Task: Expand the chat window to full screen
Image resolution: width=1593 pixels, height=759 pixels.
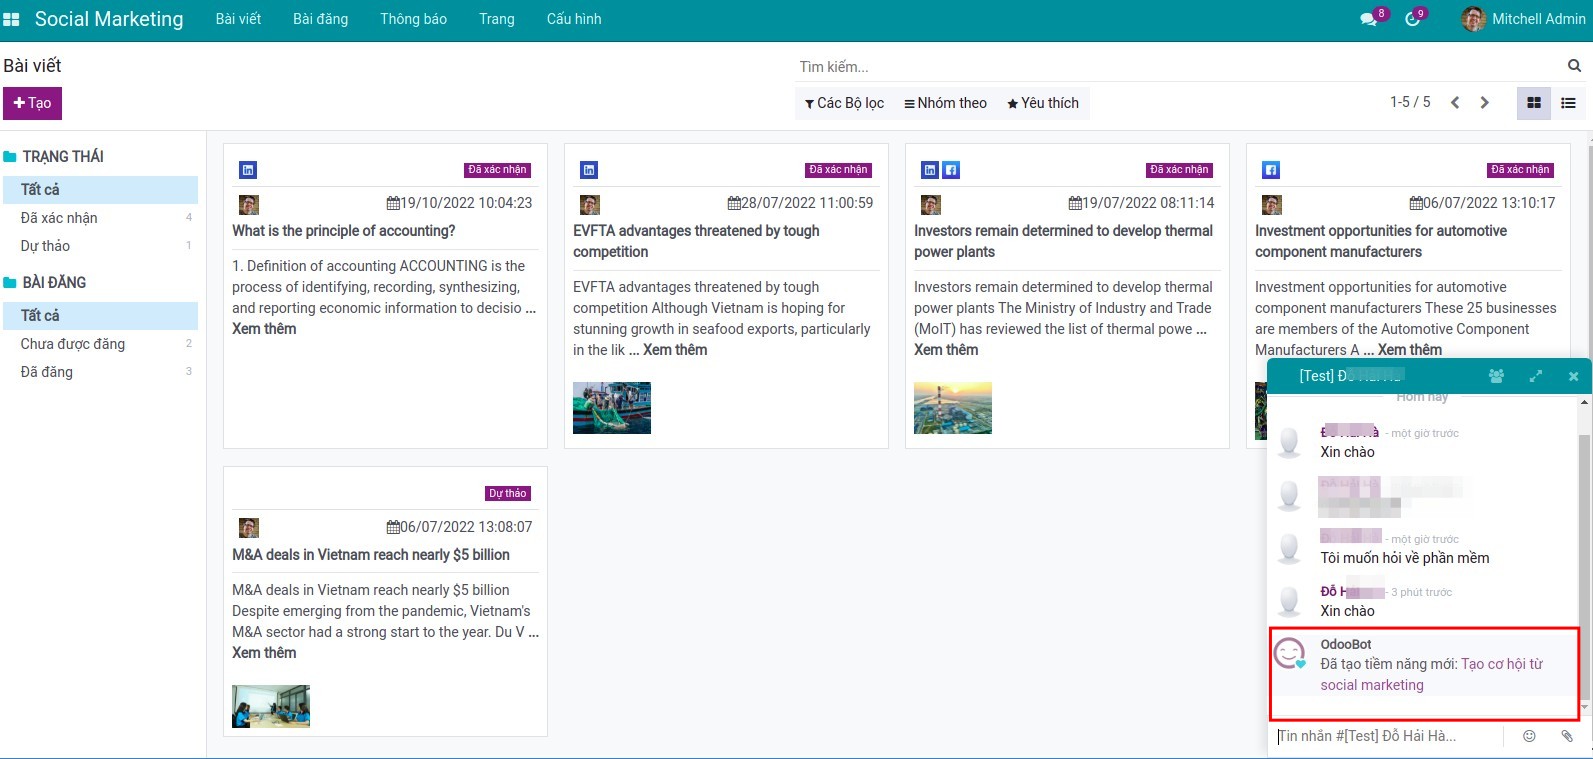Action: coord(1535,376)
